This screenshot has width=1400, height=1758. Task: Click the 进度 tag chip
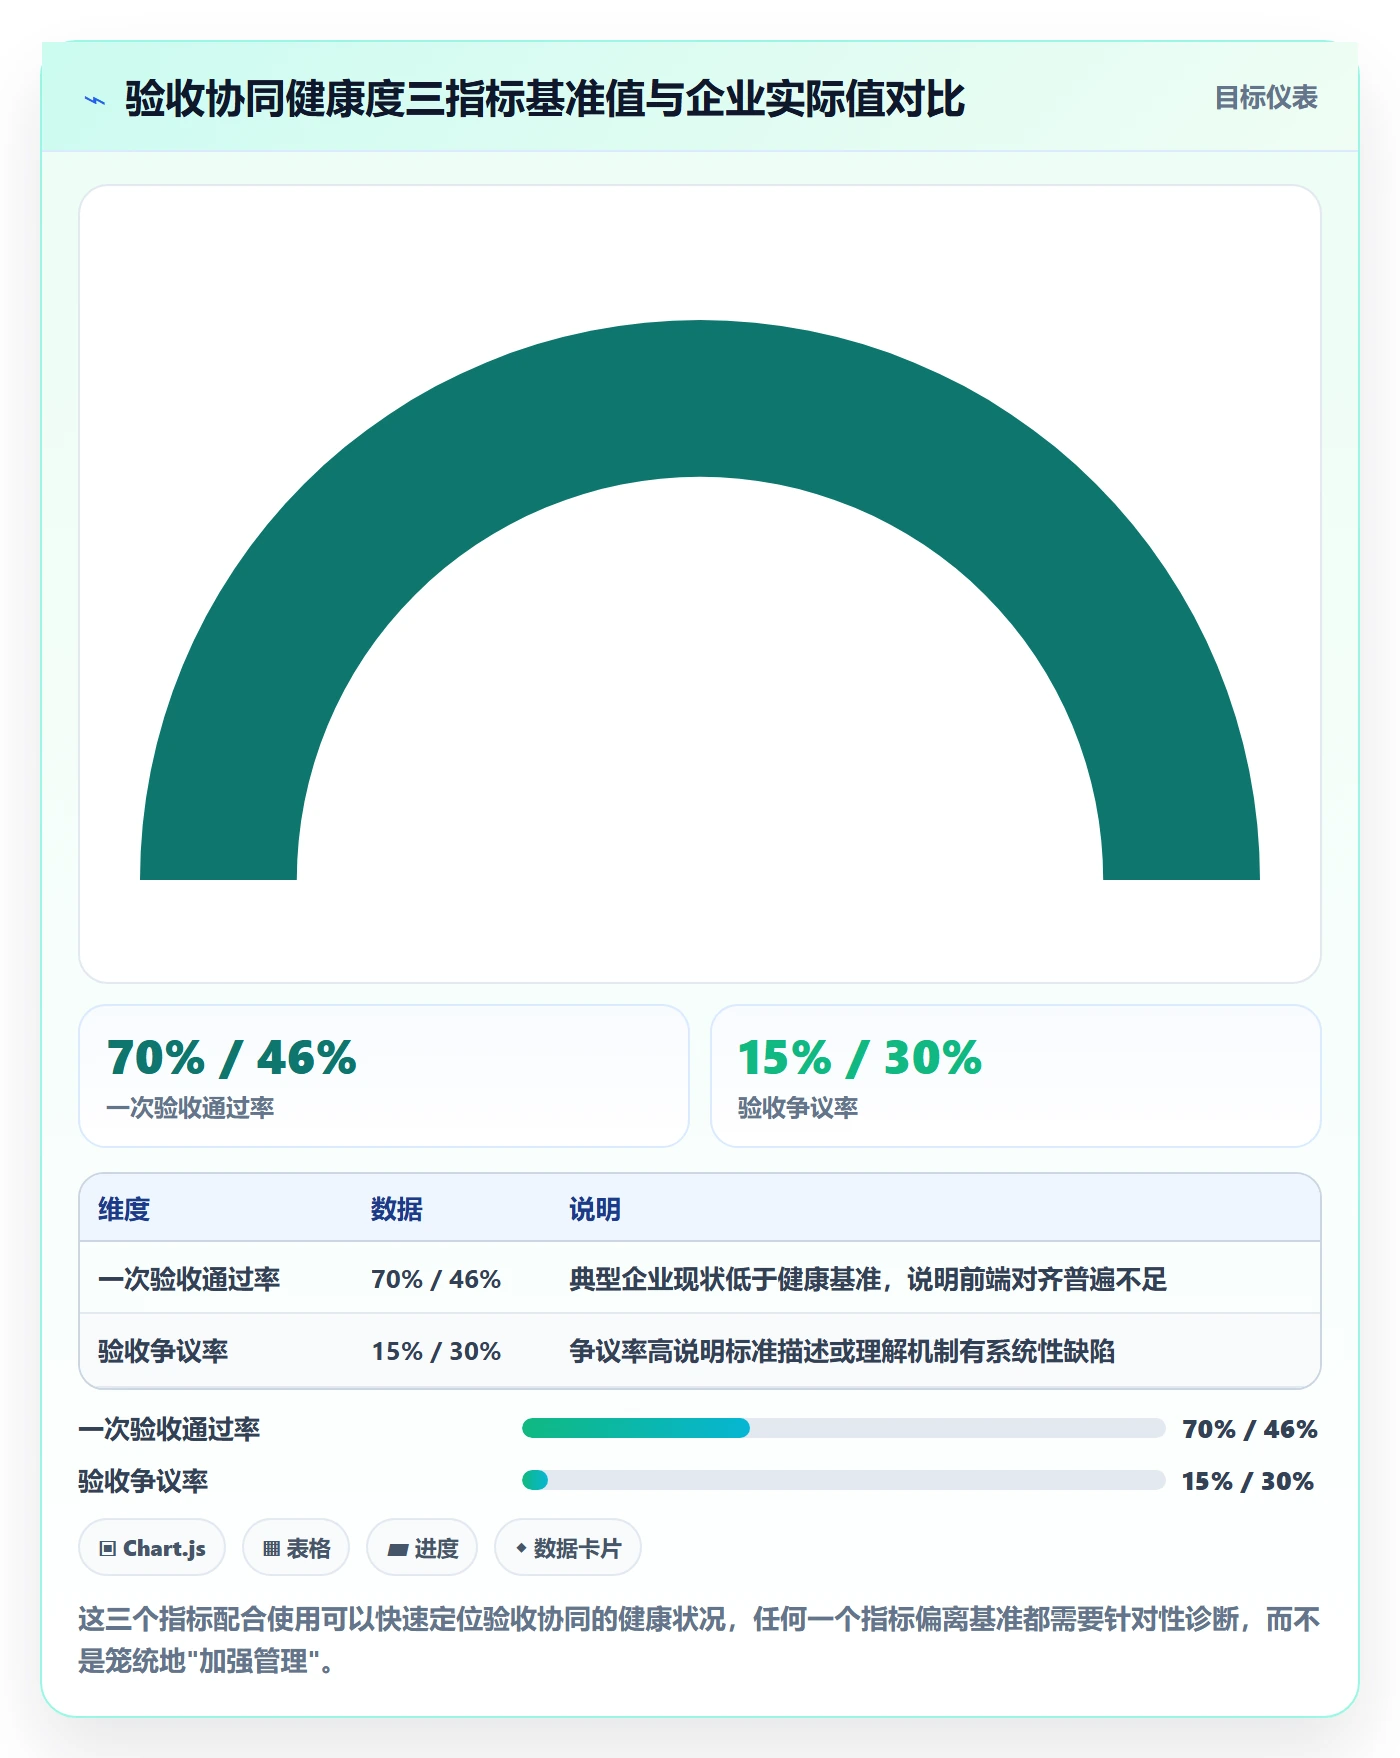click(422, 1548)
